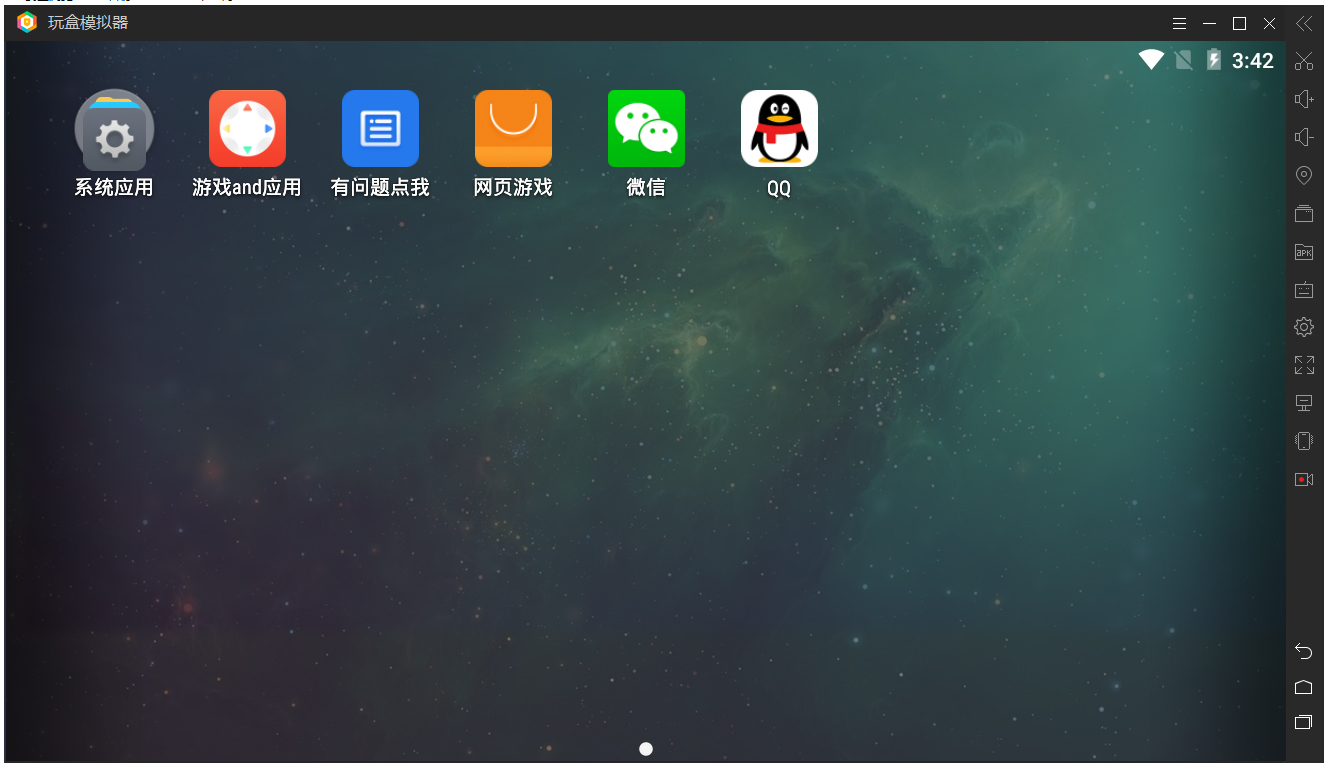Increase volume with speaker plus icon
1327x766 pixels.
click(1304, 99)
